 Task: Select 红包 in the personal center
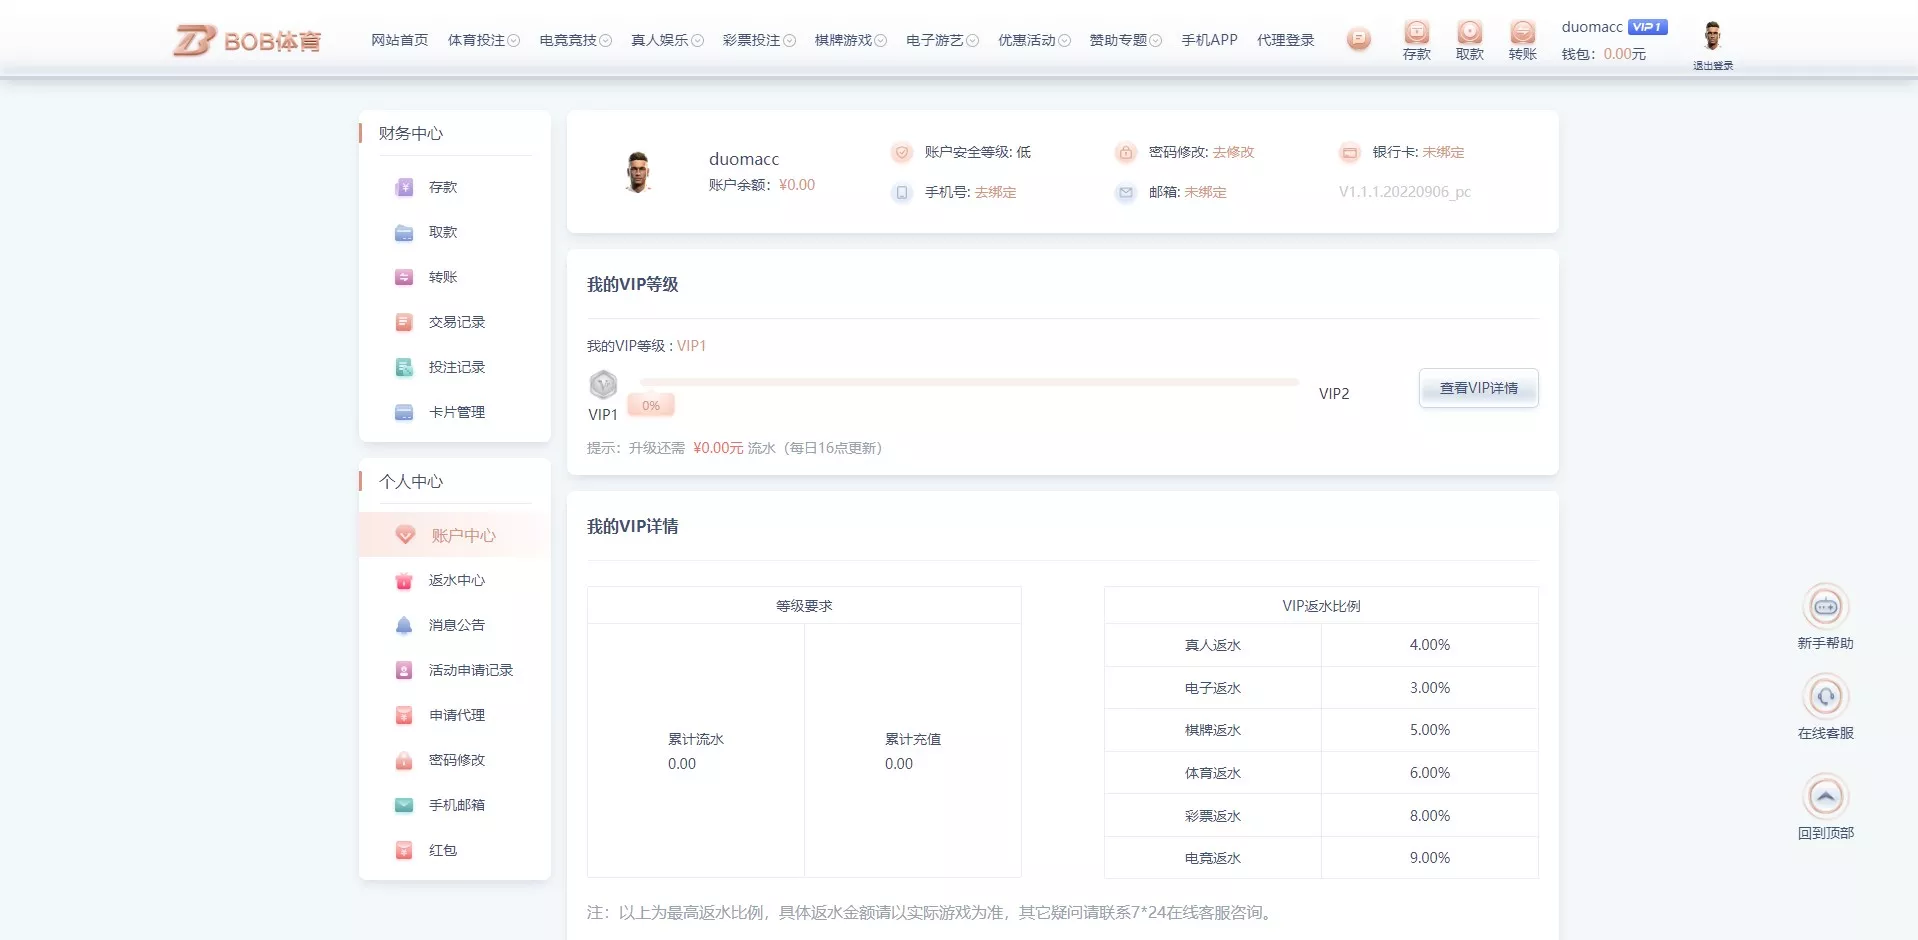click(x=443, y=850)
